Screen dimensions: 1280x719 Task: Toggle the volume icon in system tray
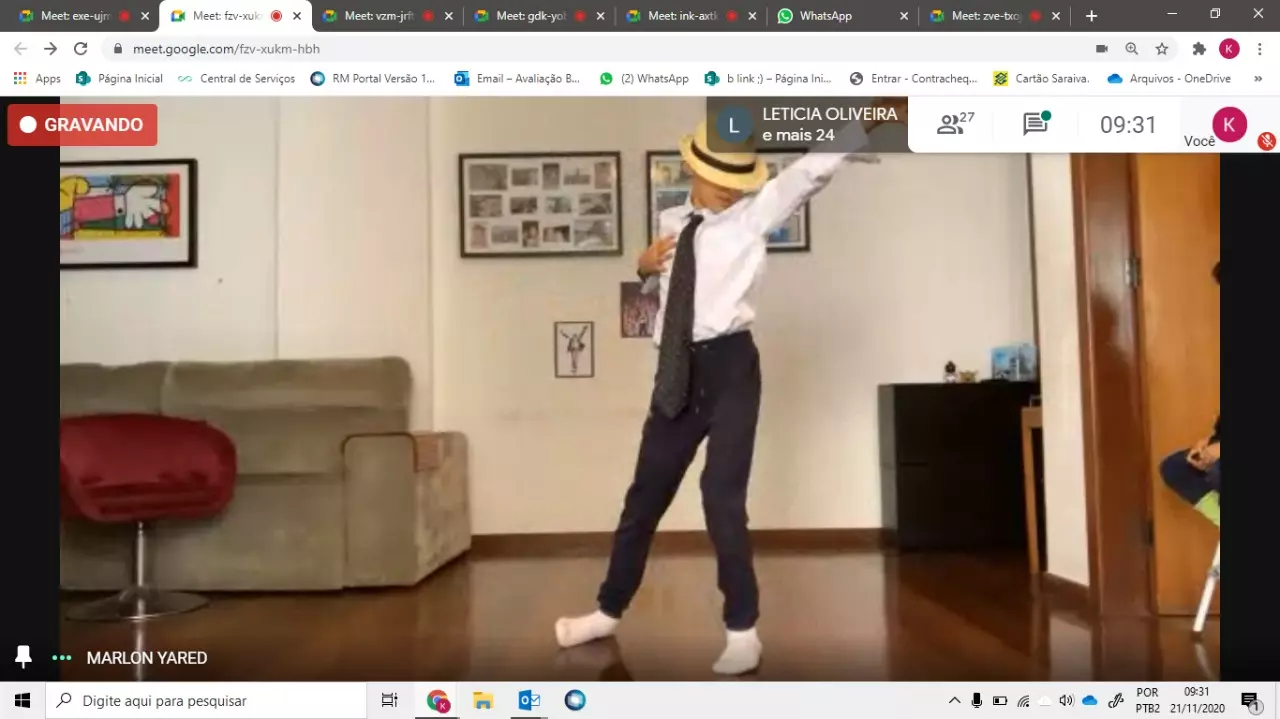pos(1066,700)
